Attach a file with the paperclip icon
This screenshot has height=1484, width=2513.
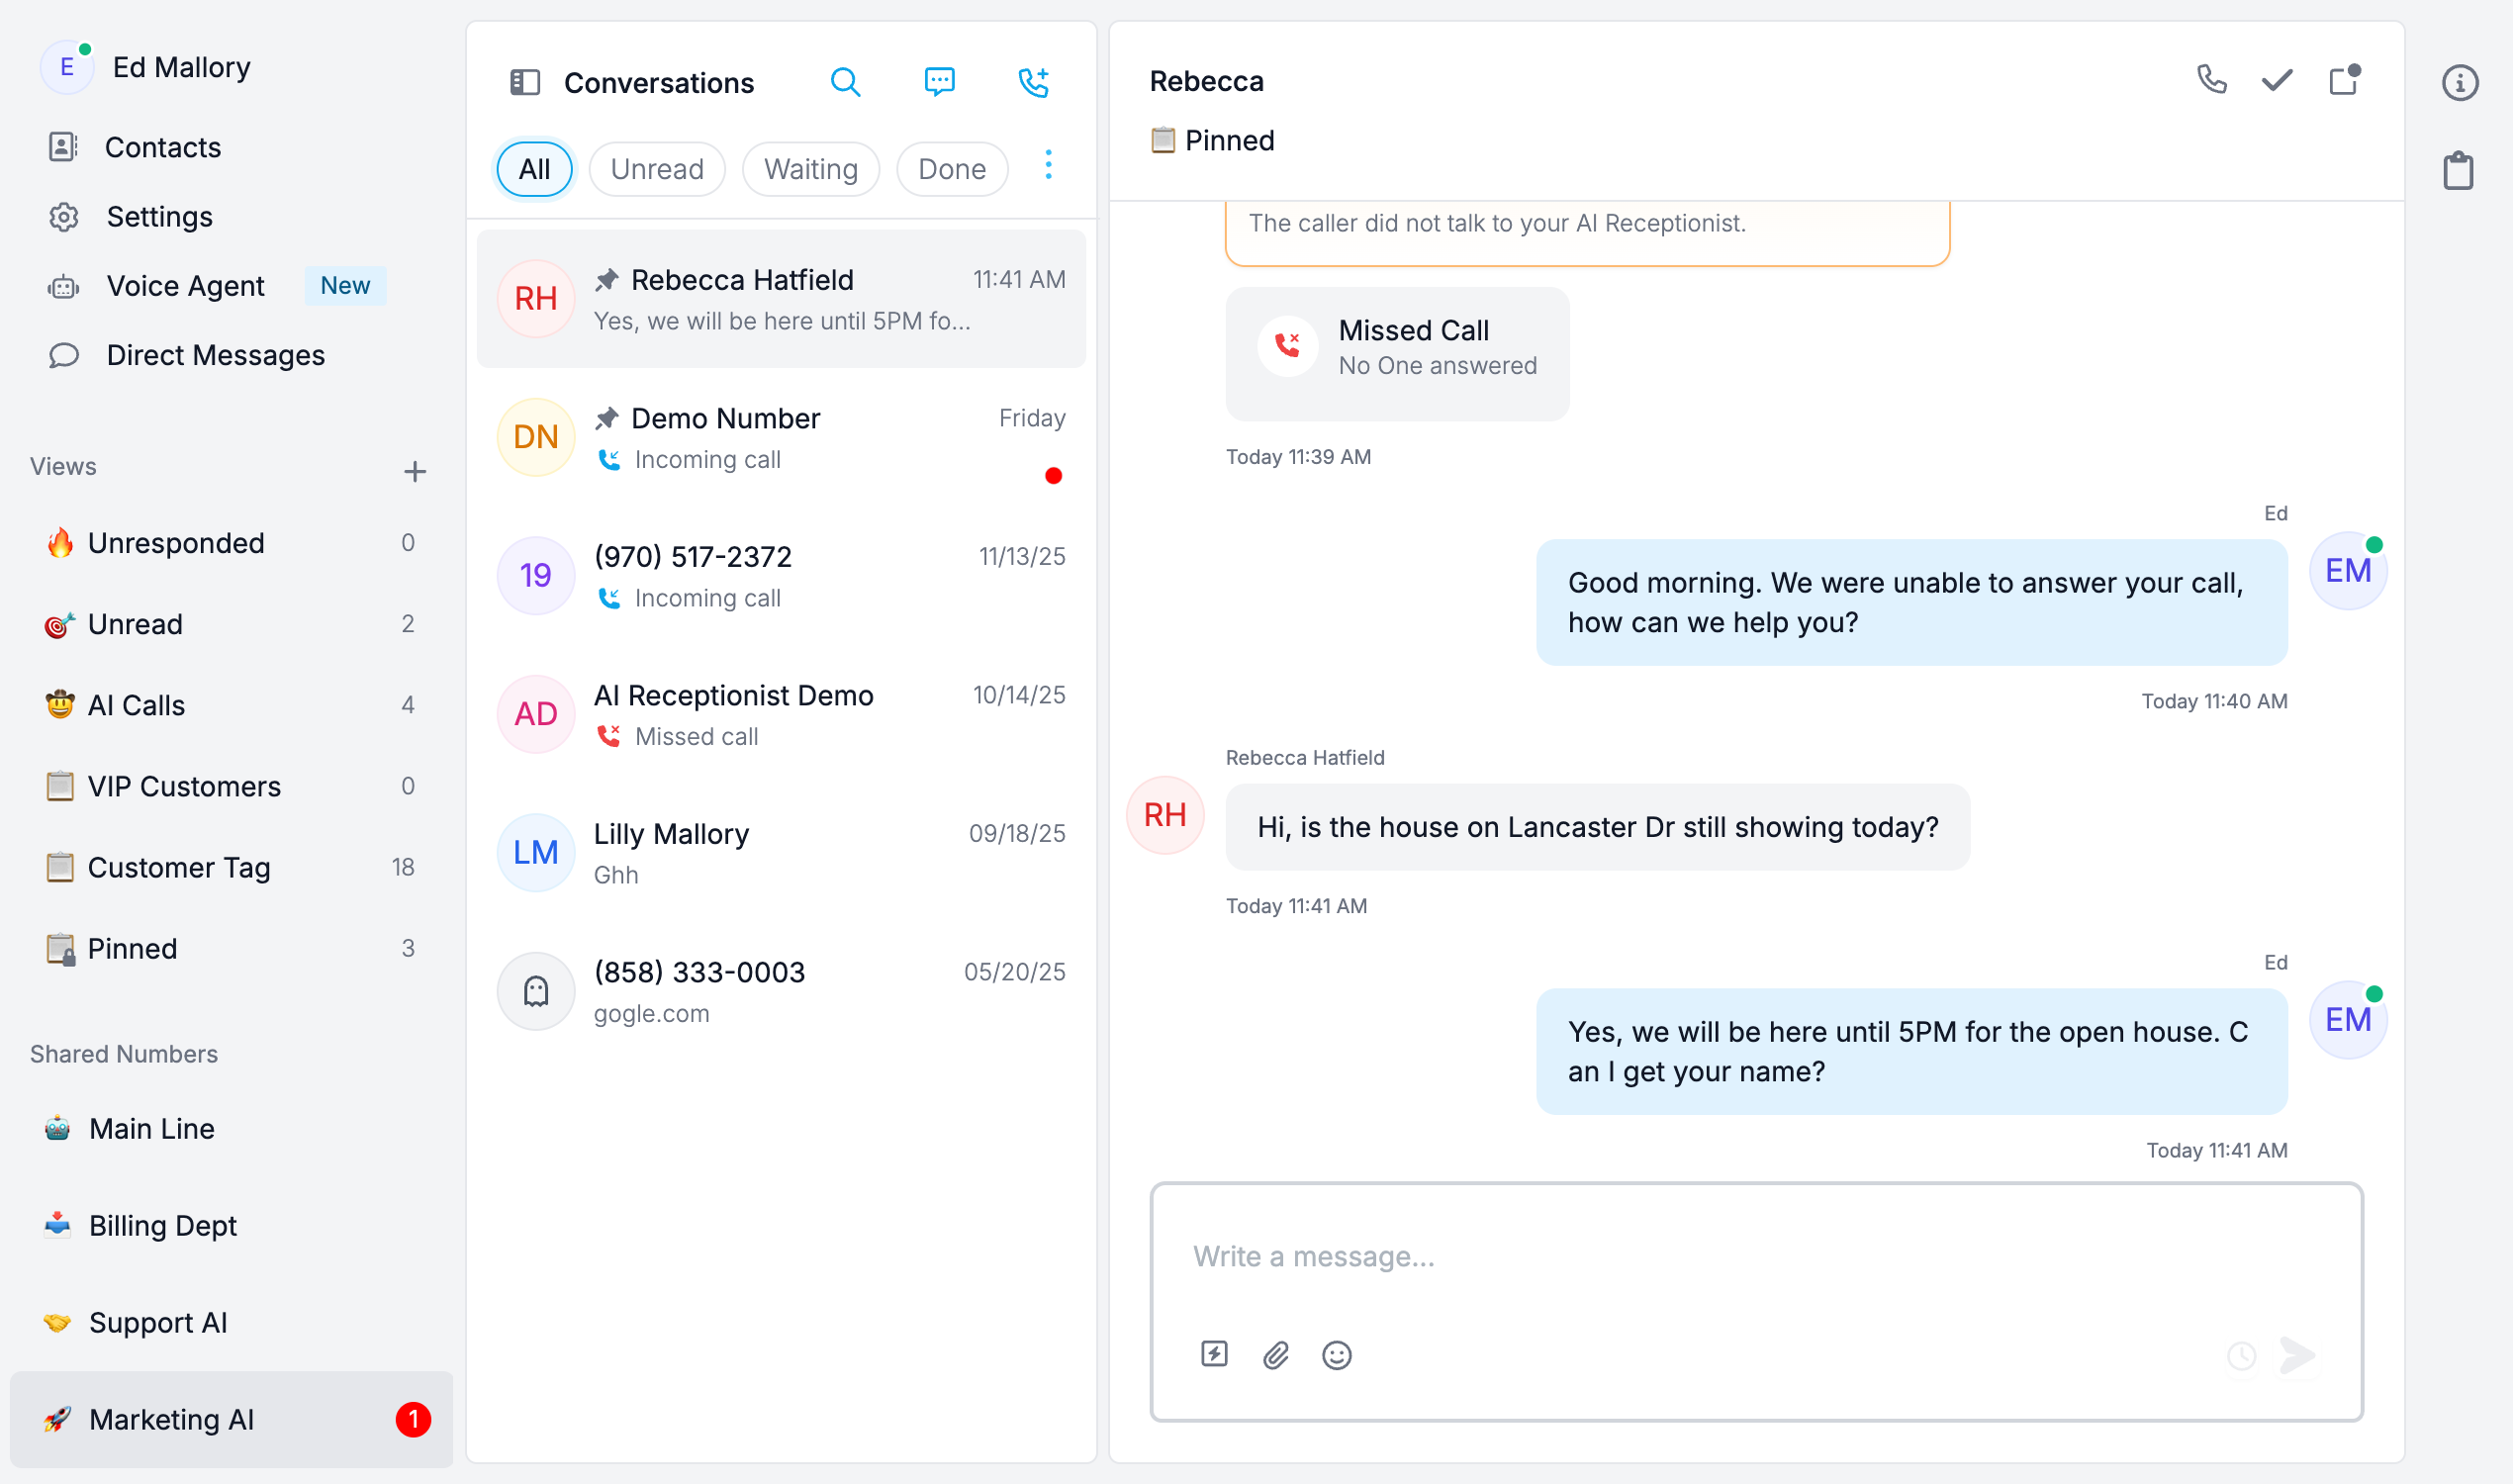[x=1275, y=1355]
